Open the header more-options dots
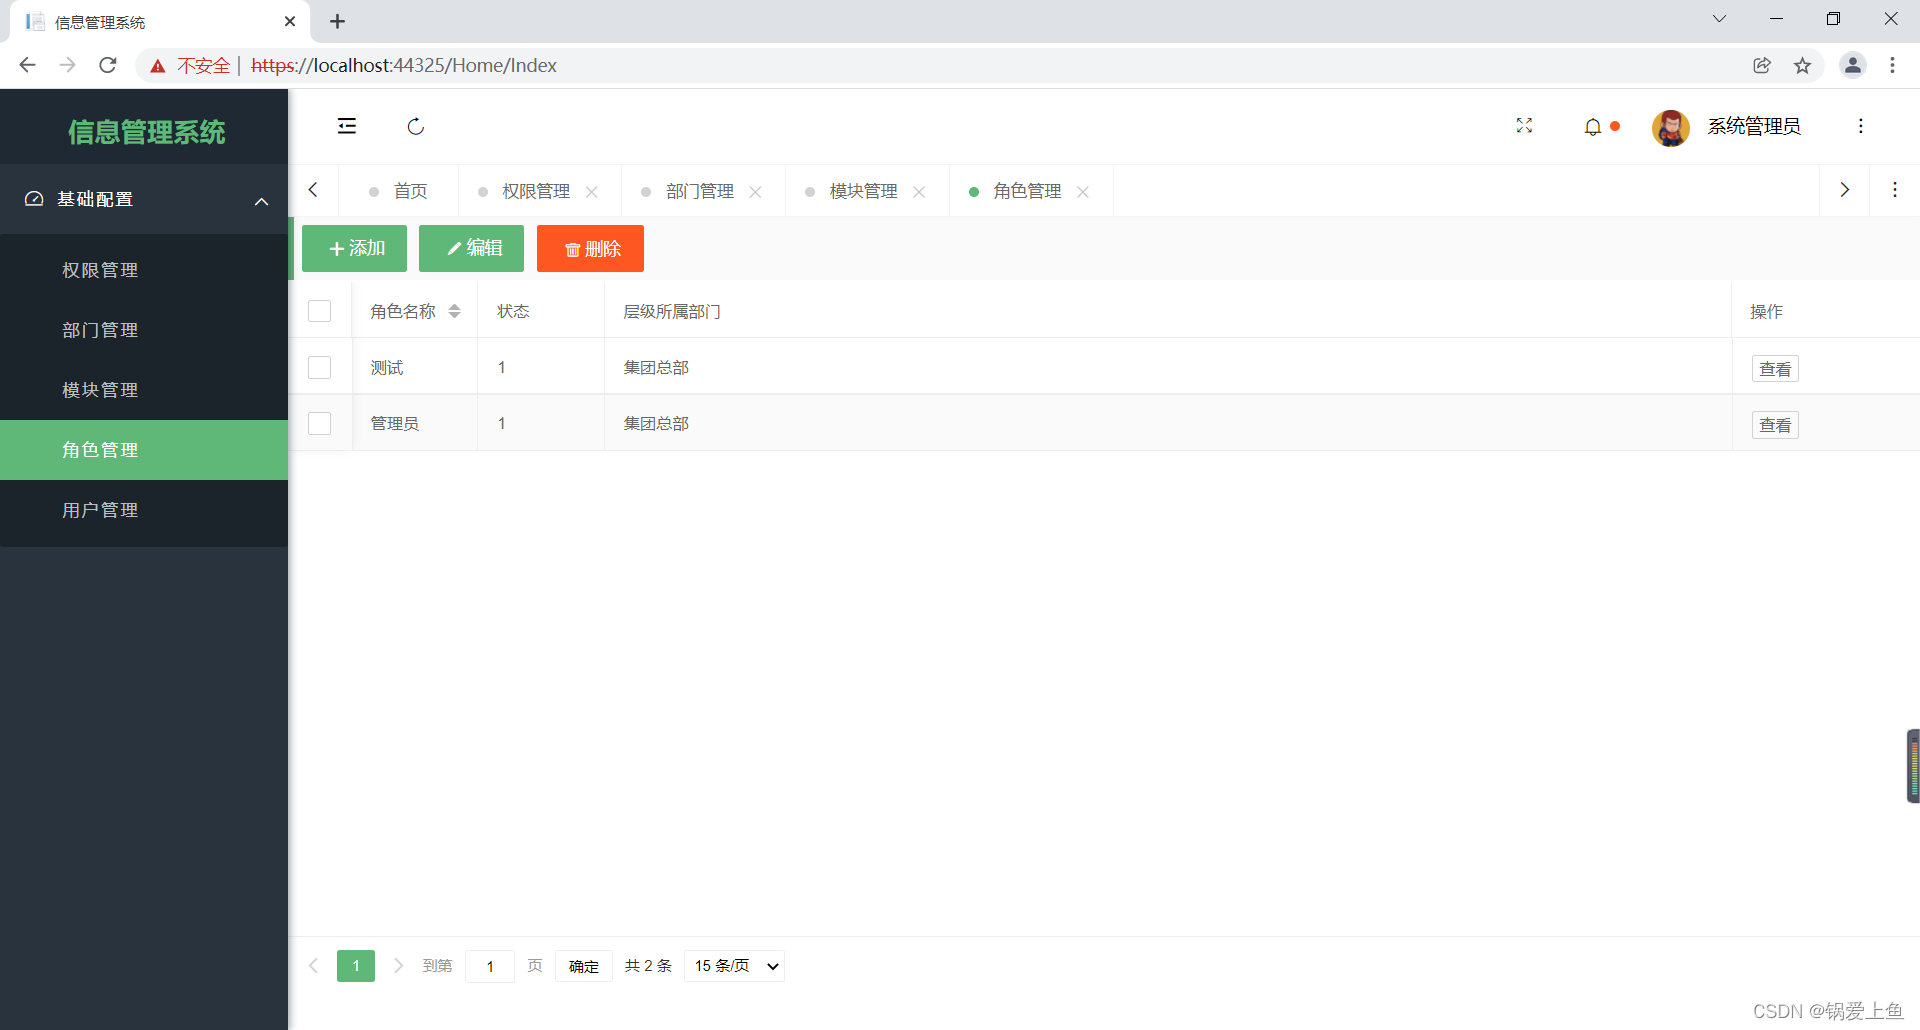 1860,126
